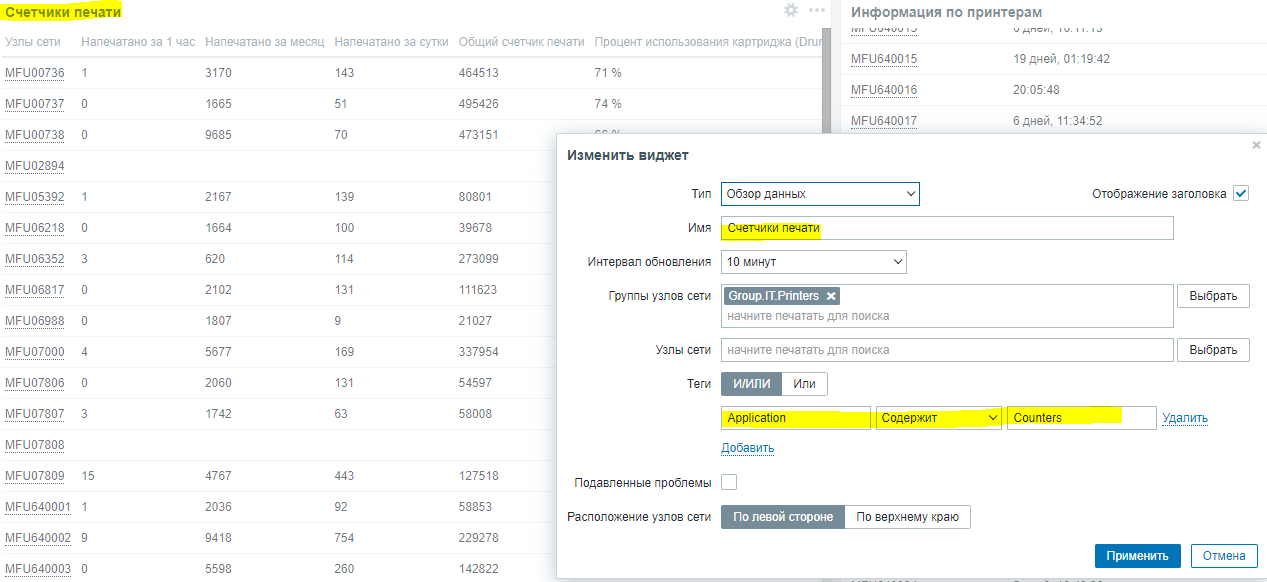Open the tag operator dropdown Содержит
This screenshot has height=582, width=1267.
(939, 417)
